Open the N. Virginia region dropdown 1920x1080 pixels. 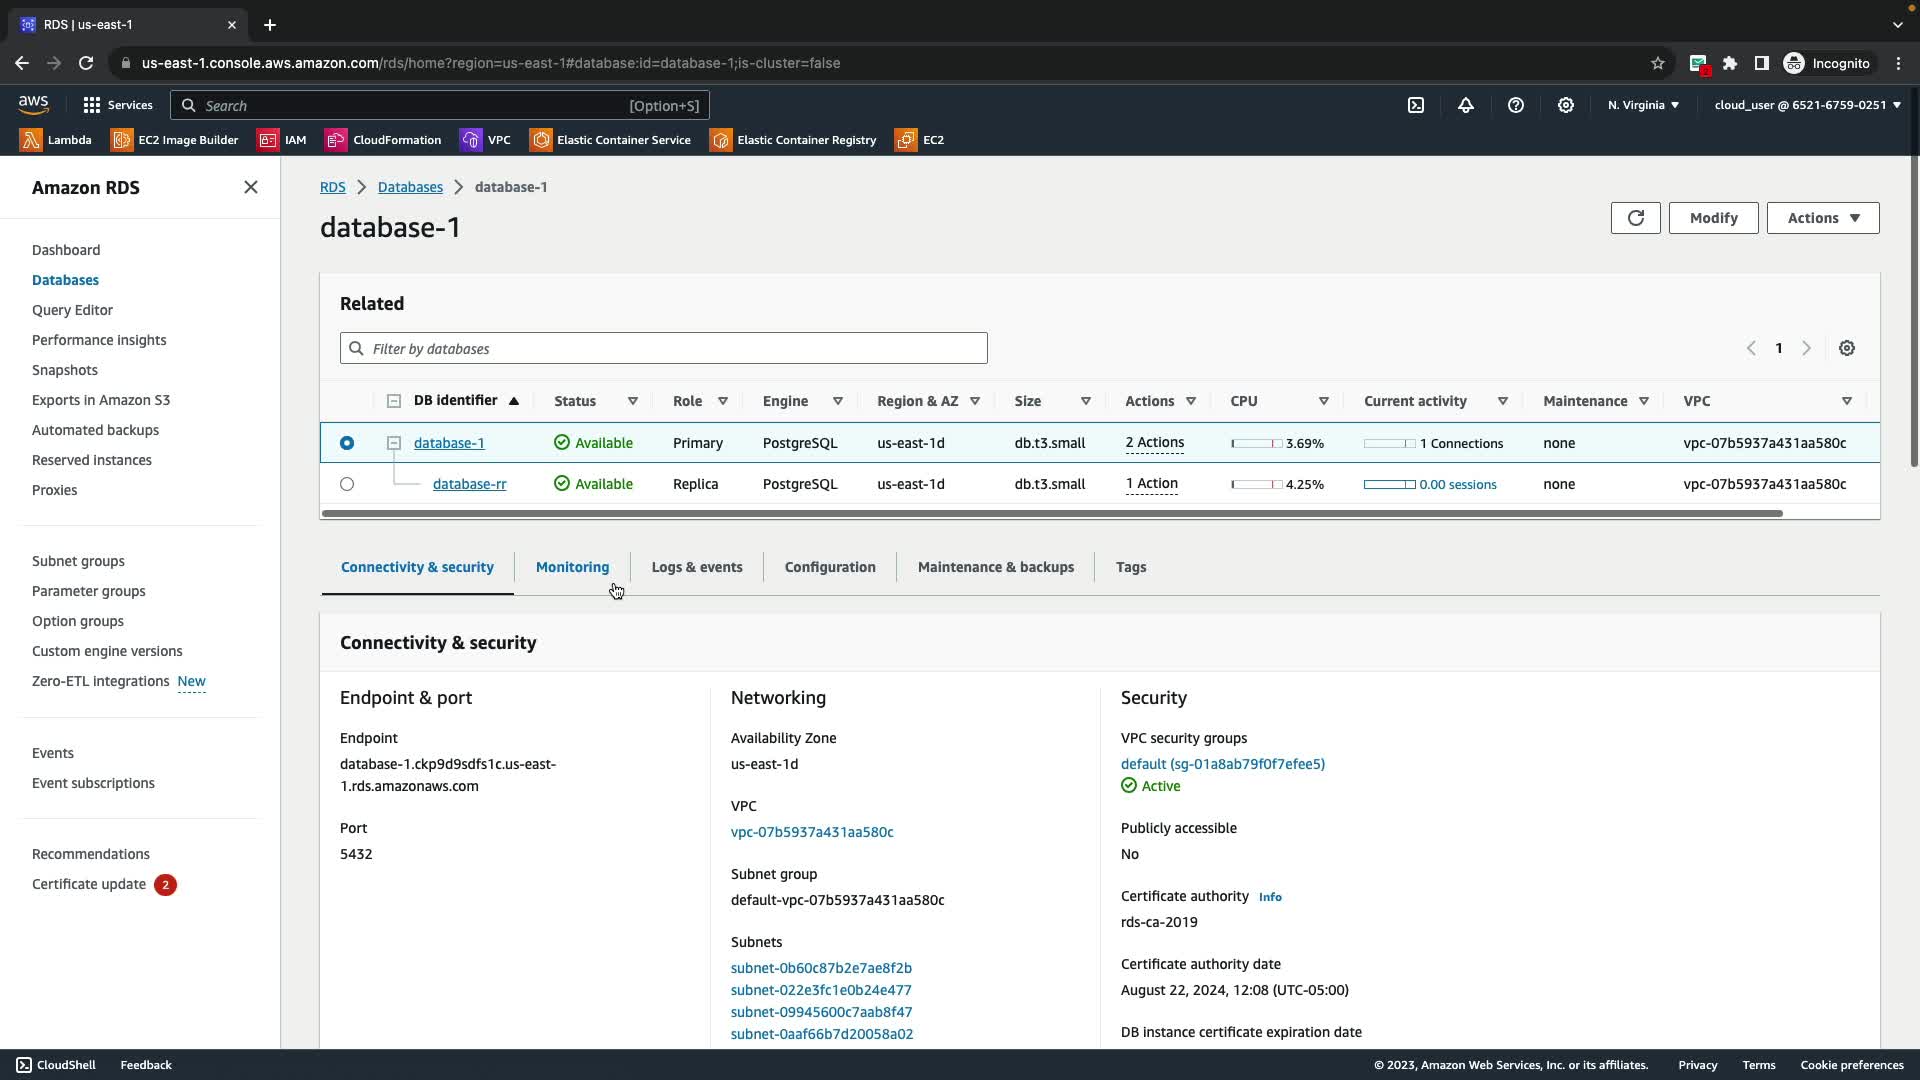pos(1643,105)
